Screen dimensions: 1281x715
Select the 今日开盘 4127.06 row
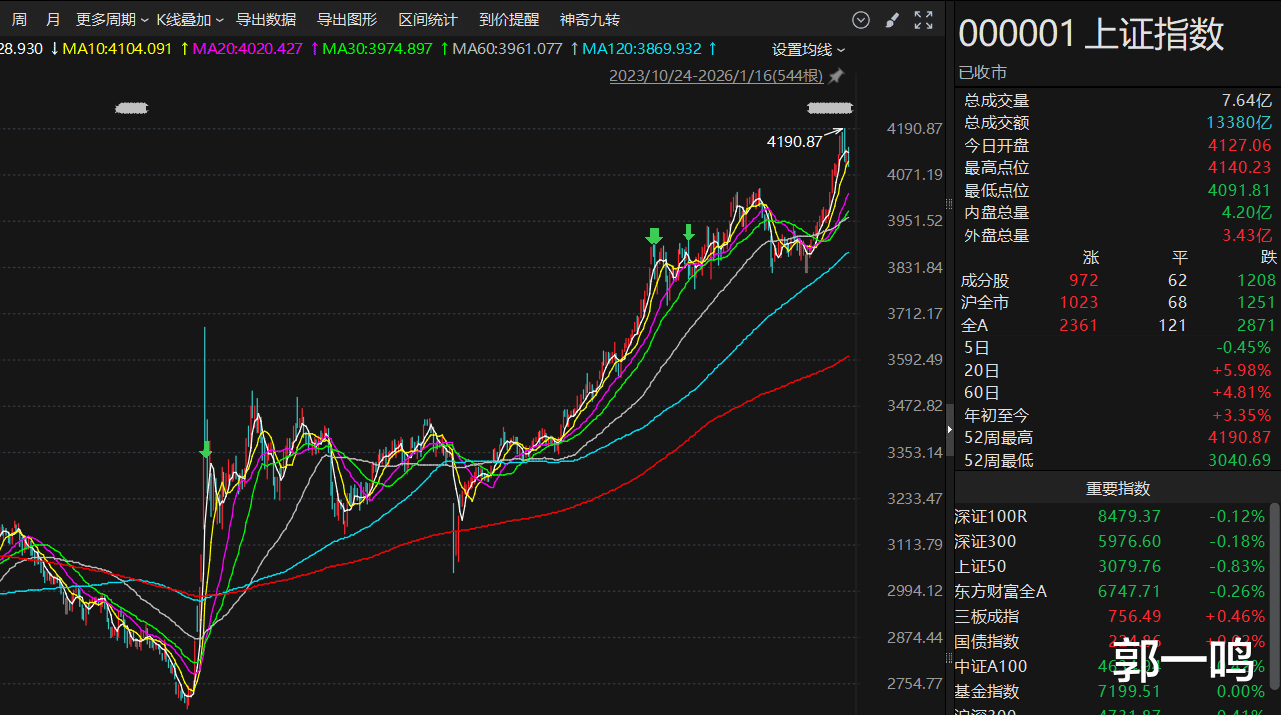(1117, 146)
